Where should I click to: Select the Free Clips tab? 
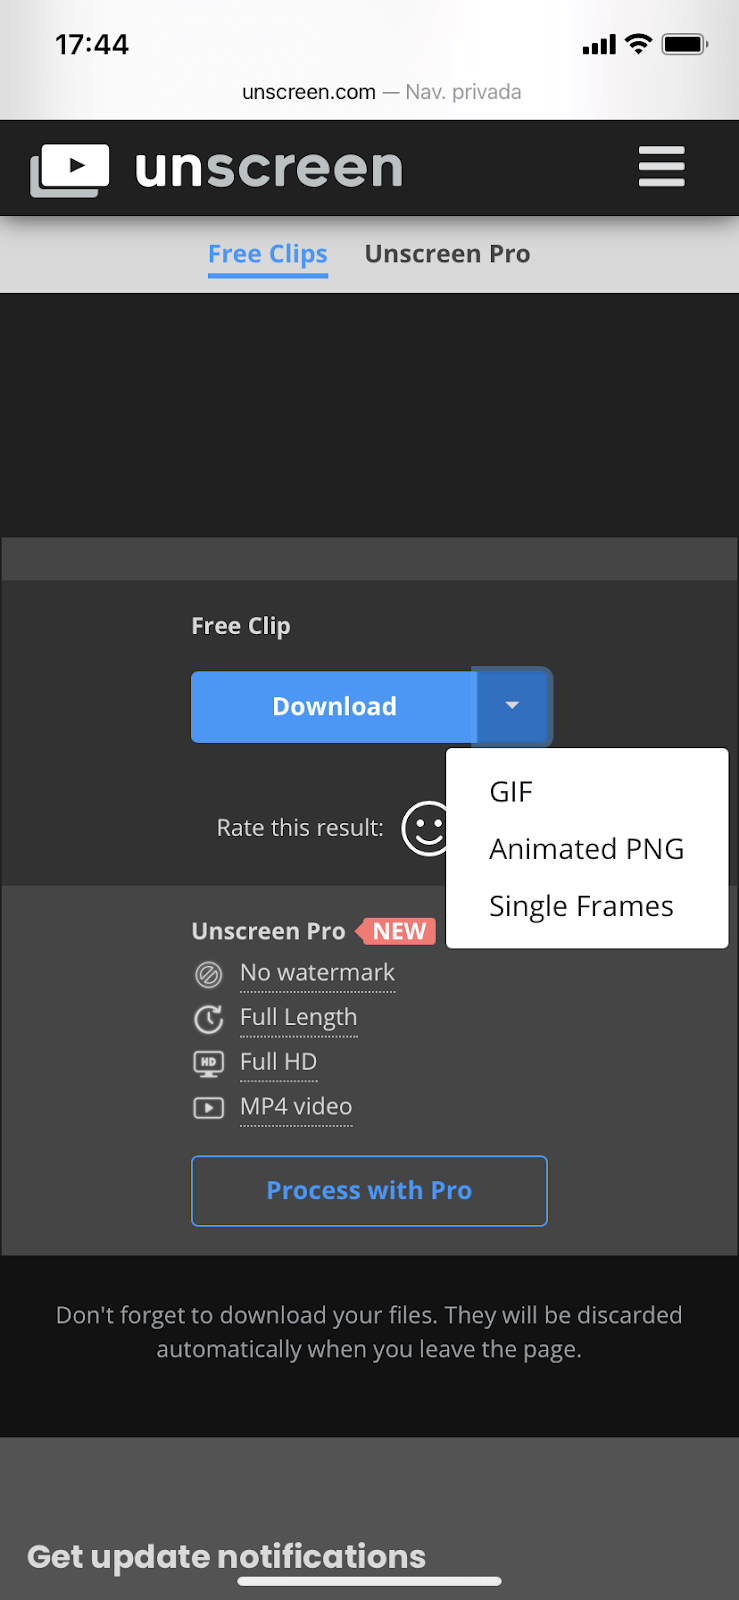point(267,253)
